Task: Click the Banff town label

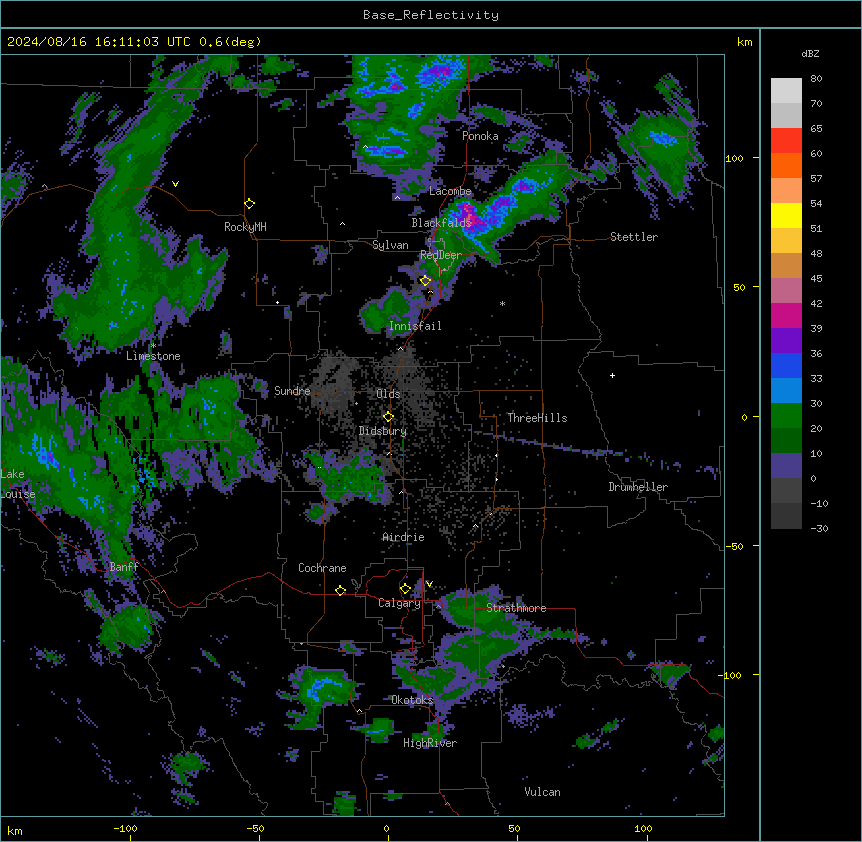Action: [x=124, y=567]
